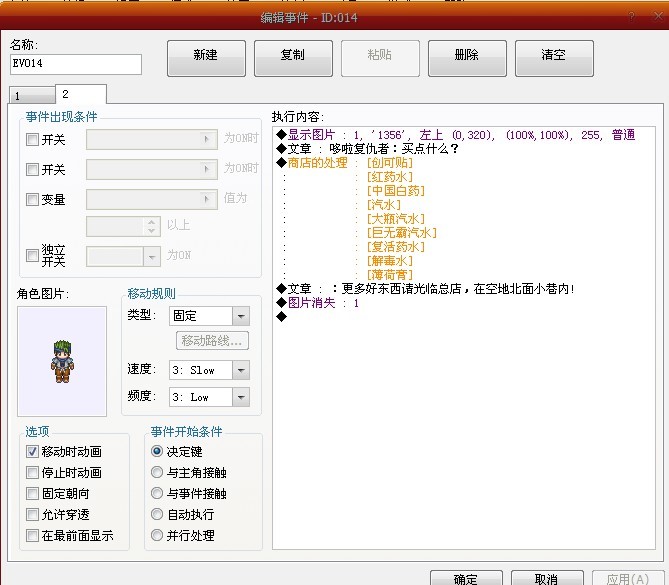Edit the 名称 field containing EV014
Viewport: 669px width, 585px height.
[x=76, y=64]
